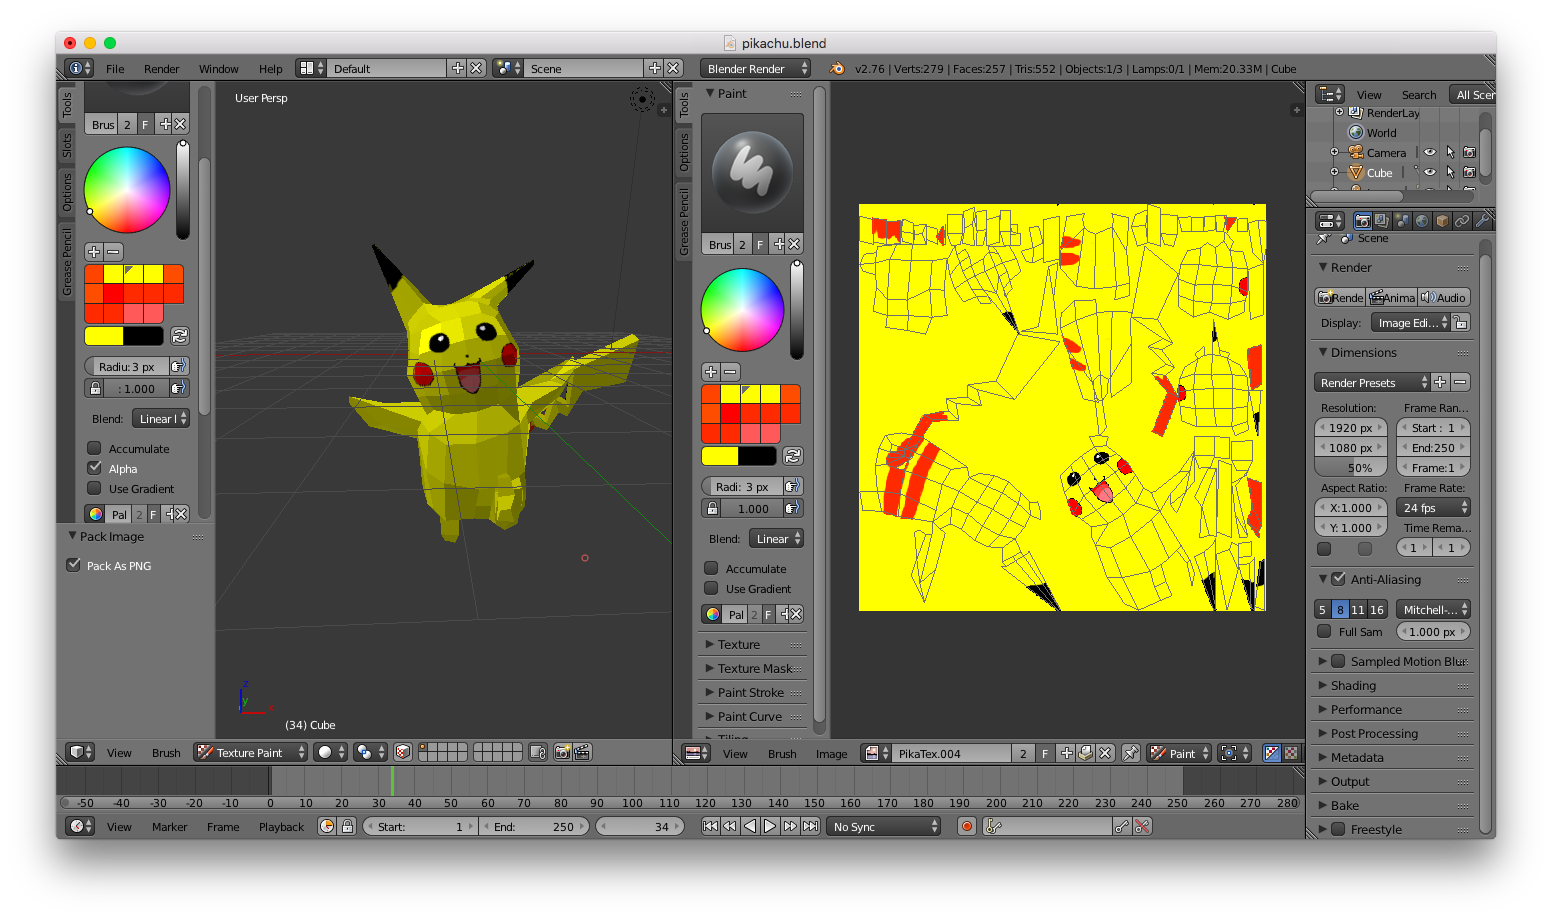Open the Blender Render engine dropdown
The image size is (1552, 919).
click(756, 68)
